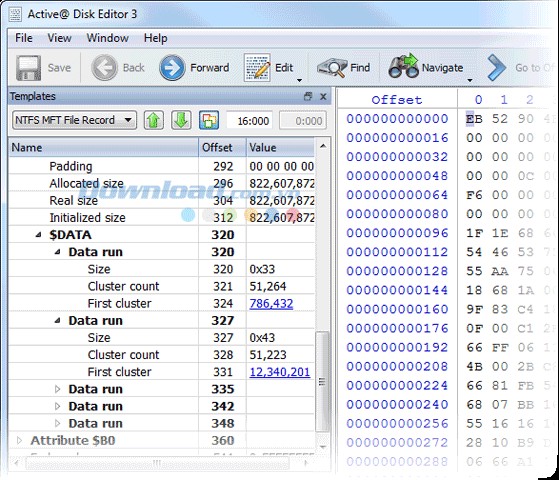
Task: Click the Save floppy disk icon
Action: [x=28, y=68]
